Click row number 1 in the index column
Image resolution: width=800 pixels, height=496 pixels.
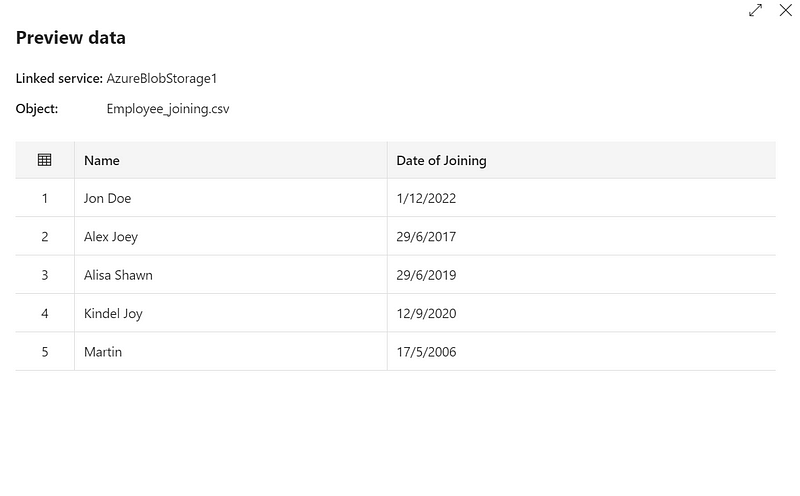pyautogui.click(x=45, y=198)
